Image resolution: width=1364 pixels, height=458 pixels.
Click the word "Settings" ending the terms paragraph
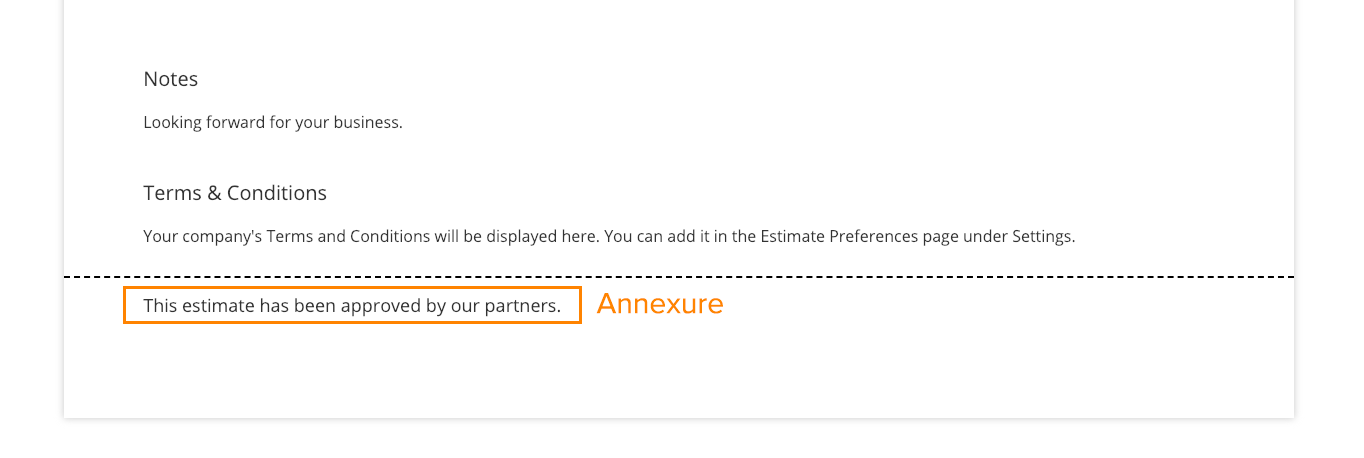click(1041, 237)
